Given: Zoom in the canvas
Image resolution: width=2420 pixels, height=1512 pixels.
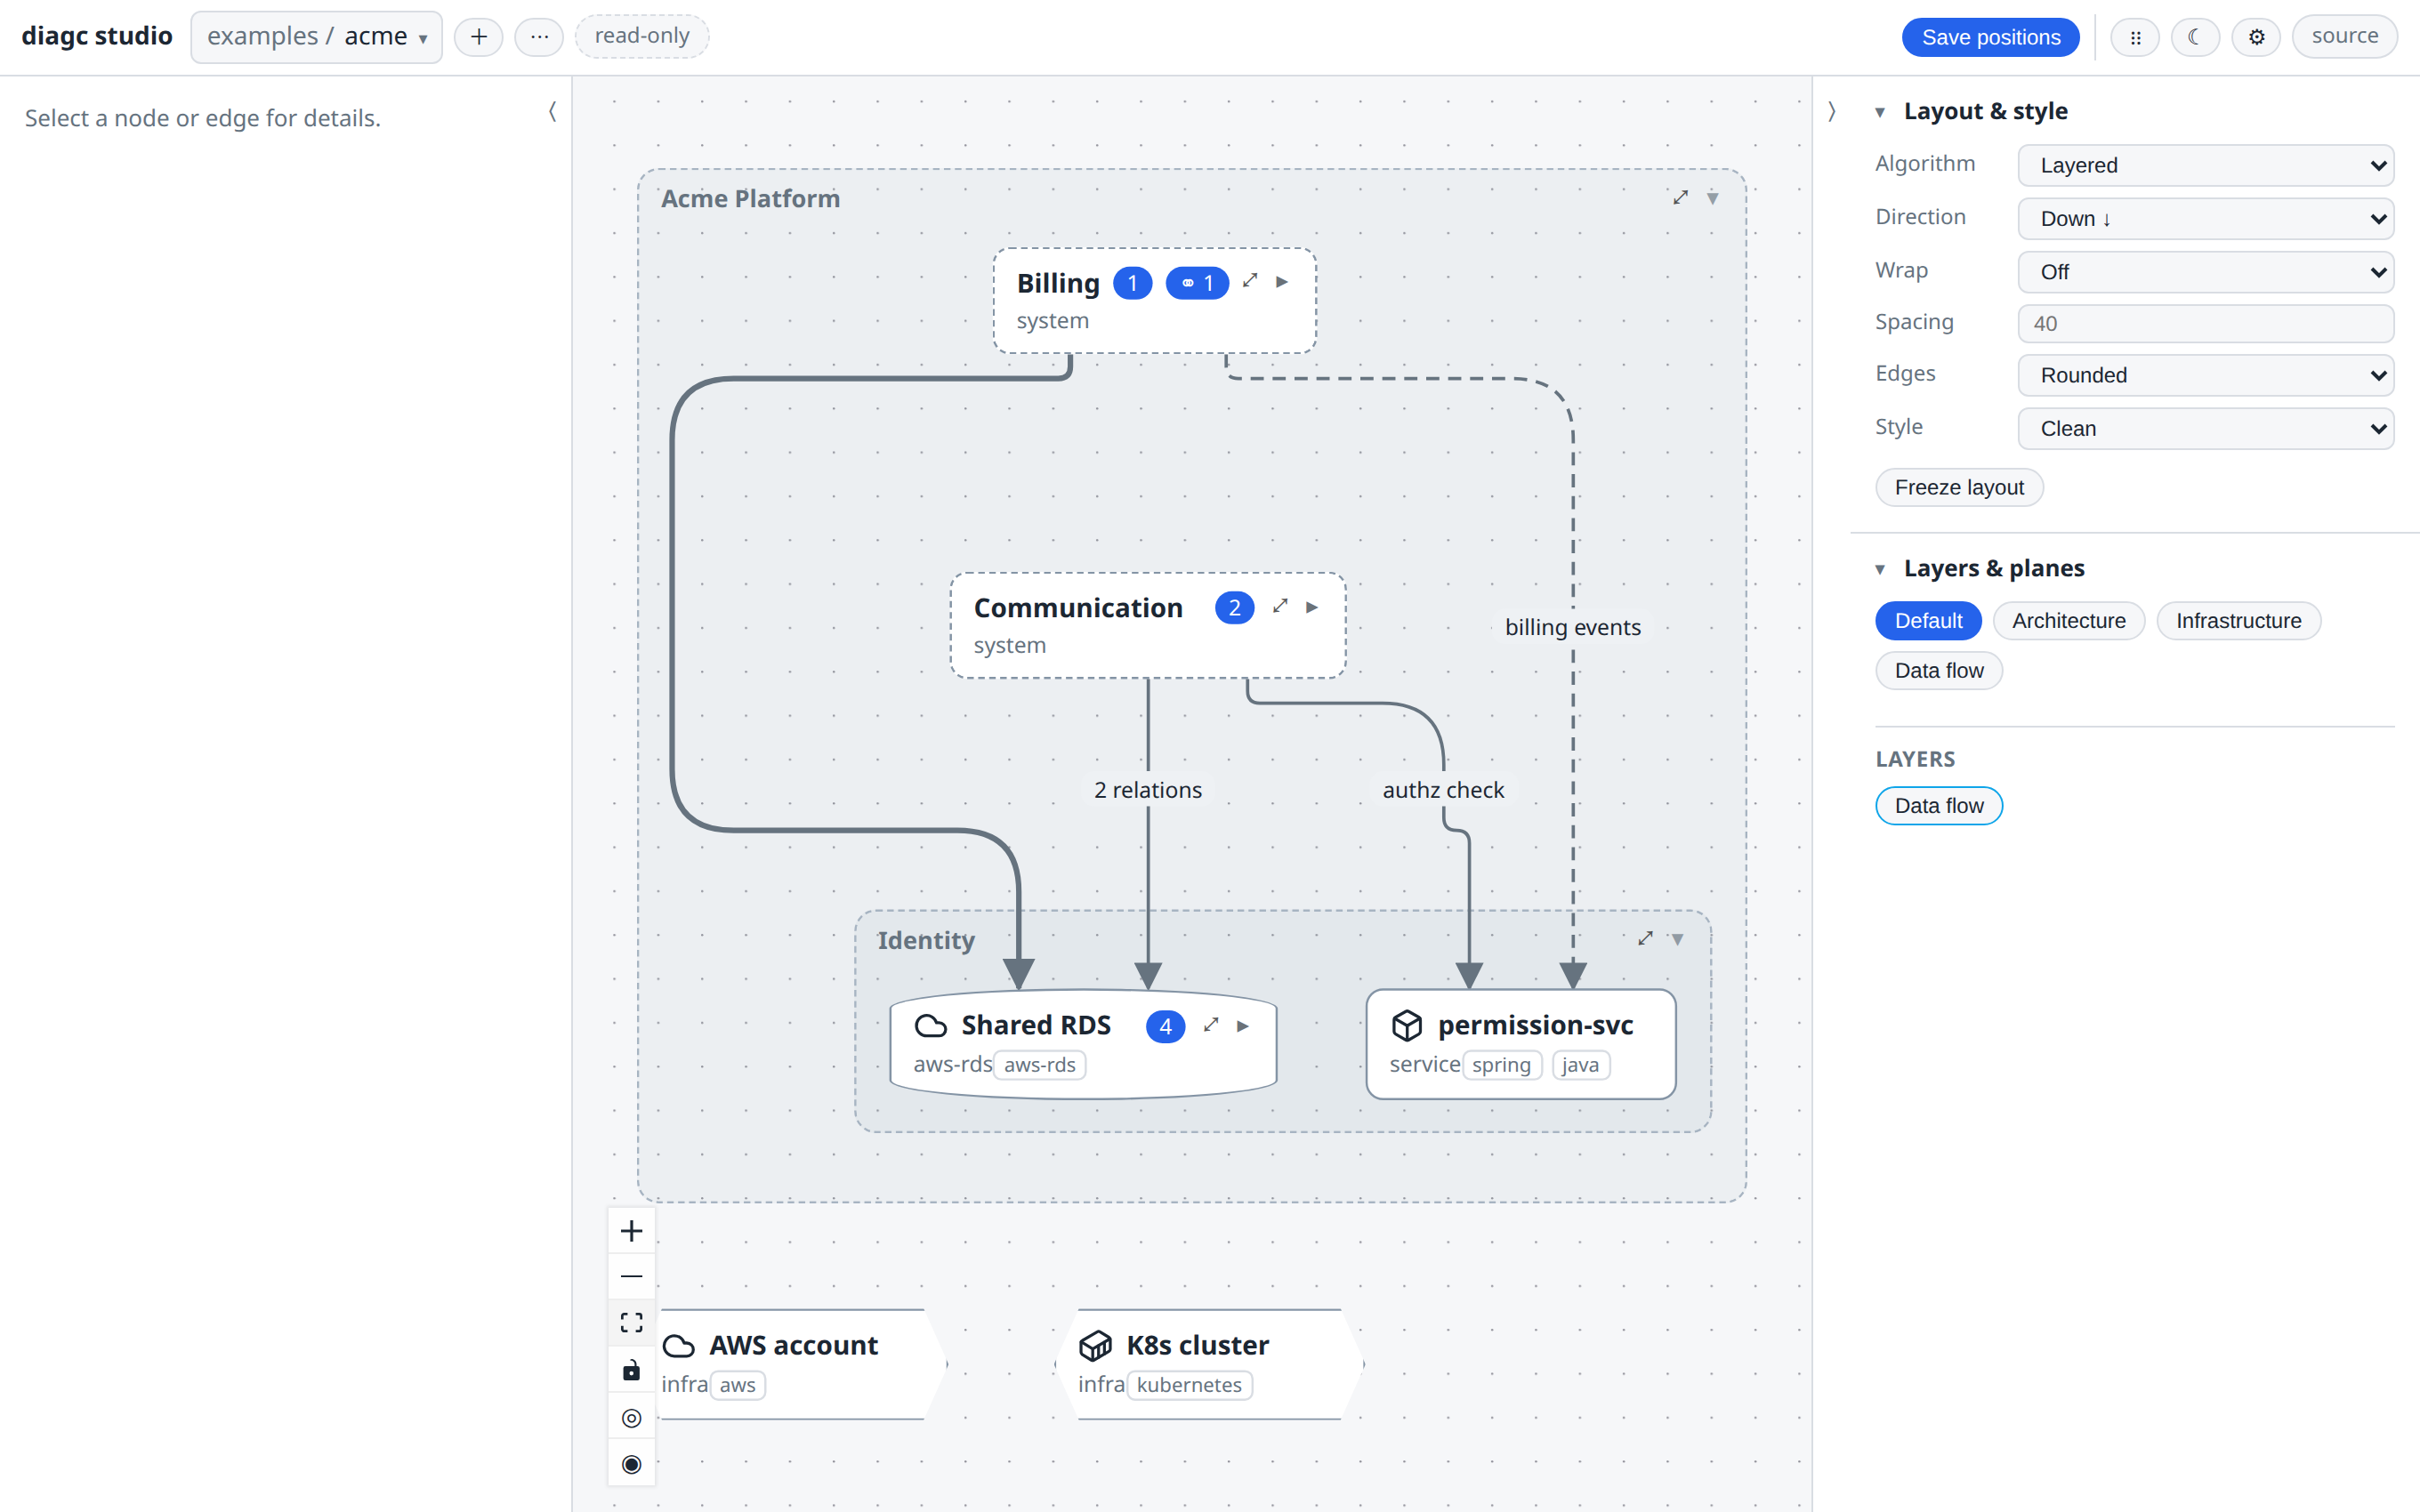Looking at the screenshot, I should point(631,1231).
